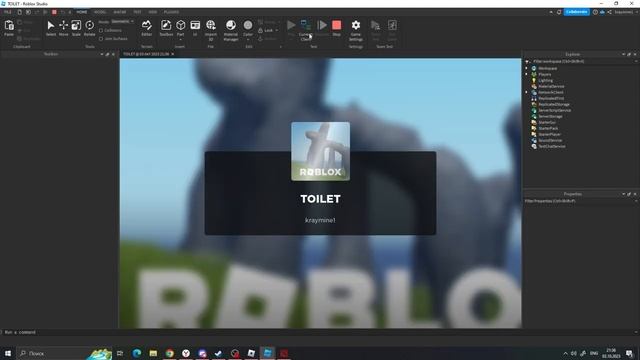Screen dimensions: 640x360
Task: Select TextChatService in Explorer
Action: click(552, 146)
